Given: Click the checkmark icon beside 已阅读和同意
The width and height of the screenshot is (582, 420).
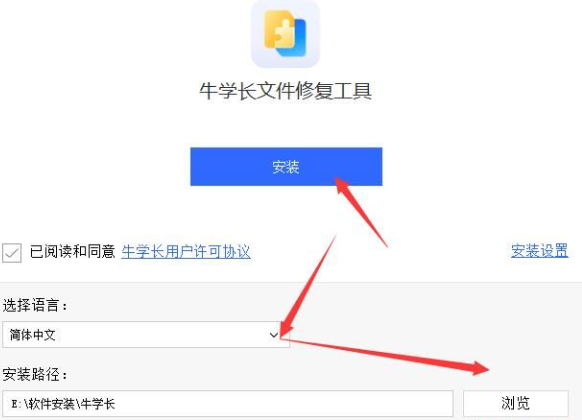Looking at the screenshot, I should (12, 253).
